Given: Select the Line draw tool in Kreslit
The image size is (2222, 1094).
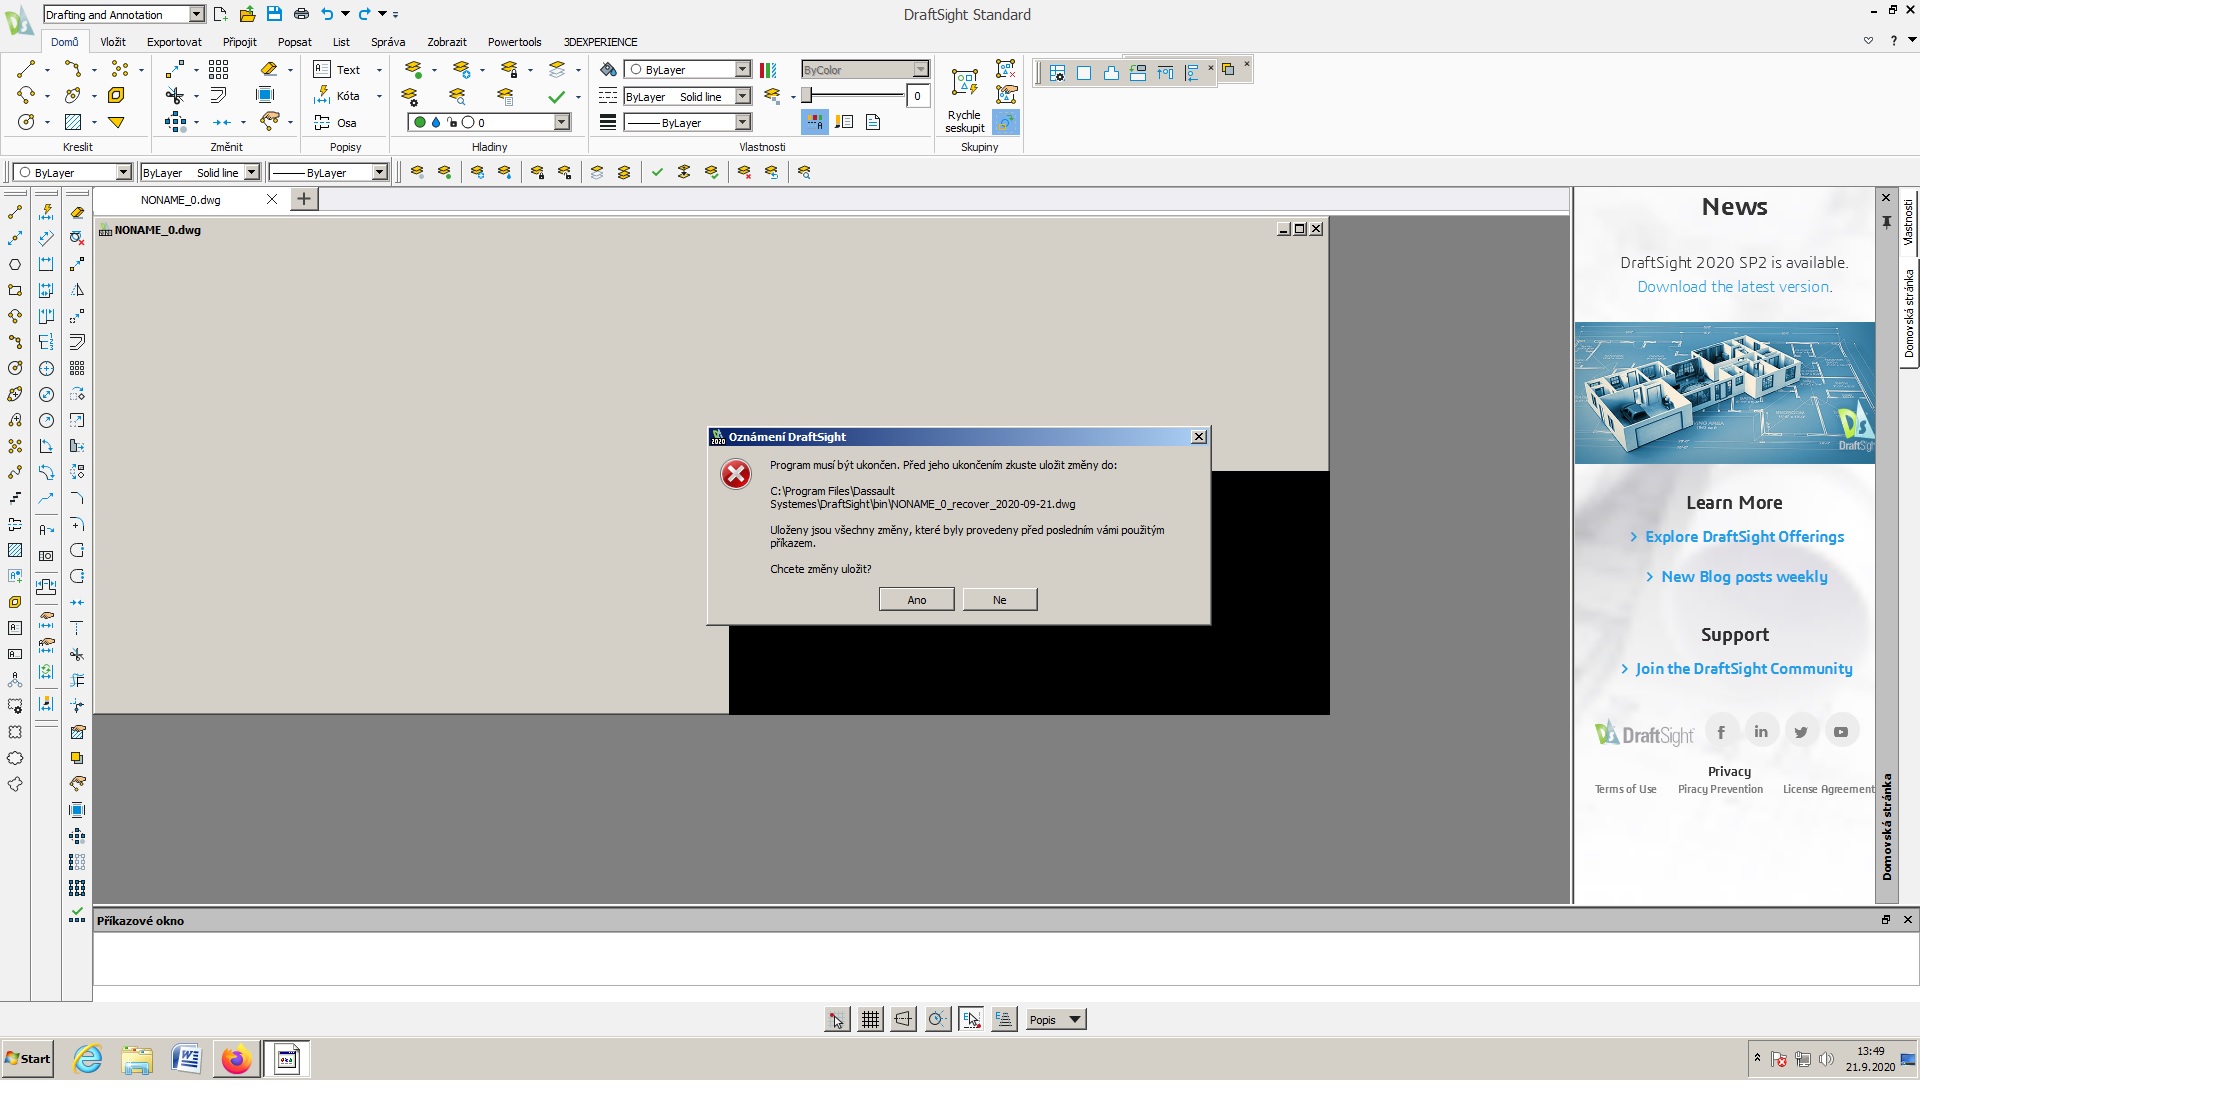Looking at the screenshot, I should (26, 69).
